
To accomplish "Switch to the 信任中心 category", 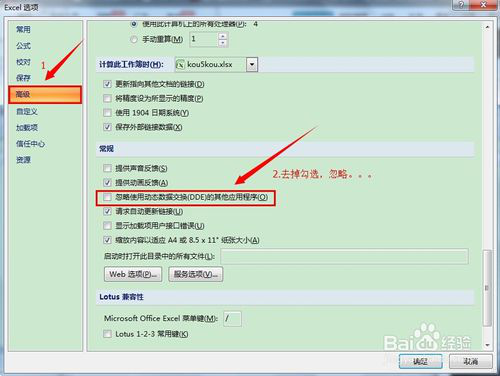I will pos(30,144).
